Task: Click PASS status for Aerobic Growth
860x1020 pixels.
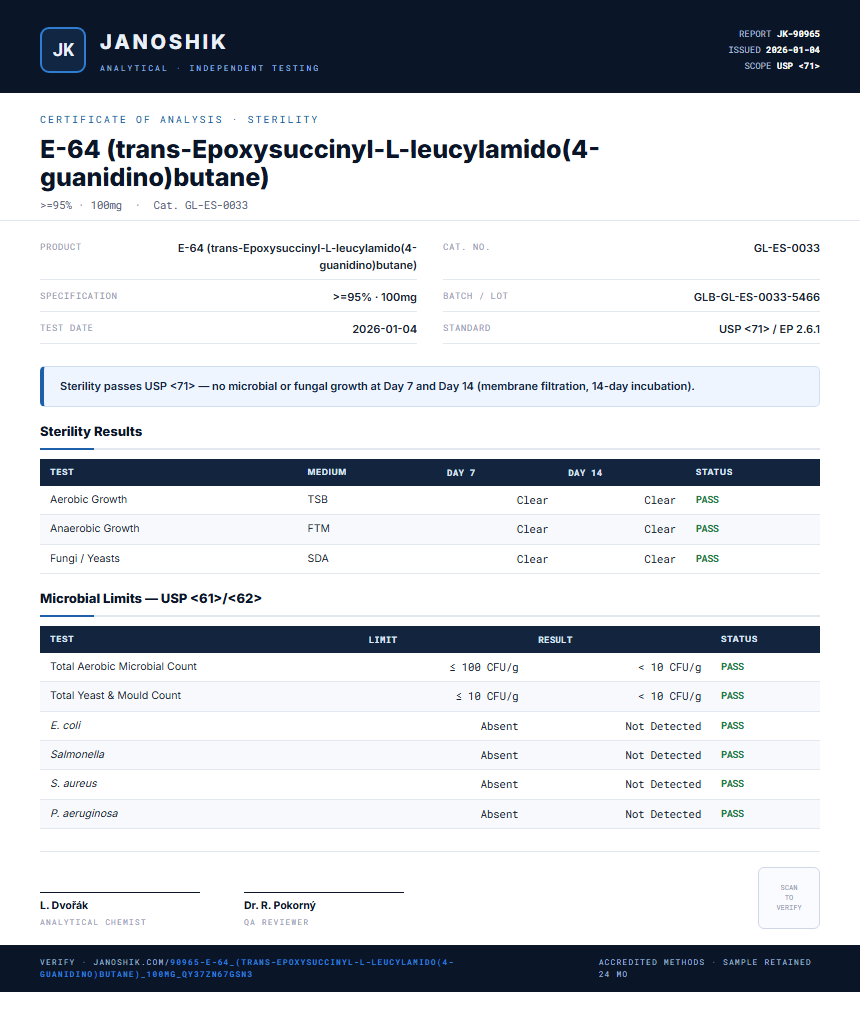Action: [707, 500]
